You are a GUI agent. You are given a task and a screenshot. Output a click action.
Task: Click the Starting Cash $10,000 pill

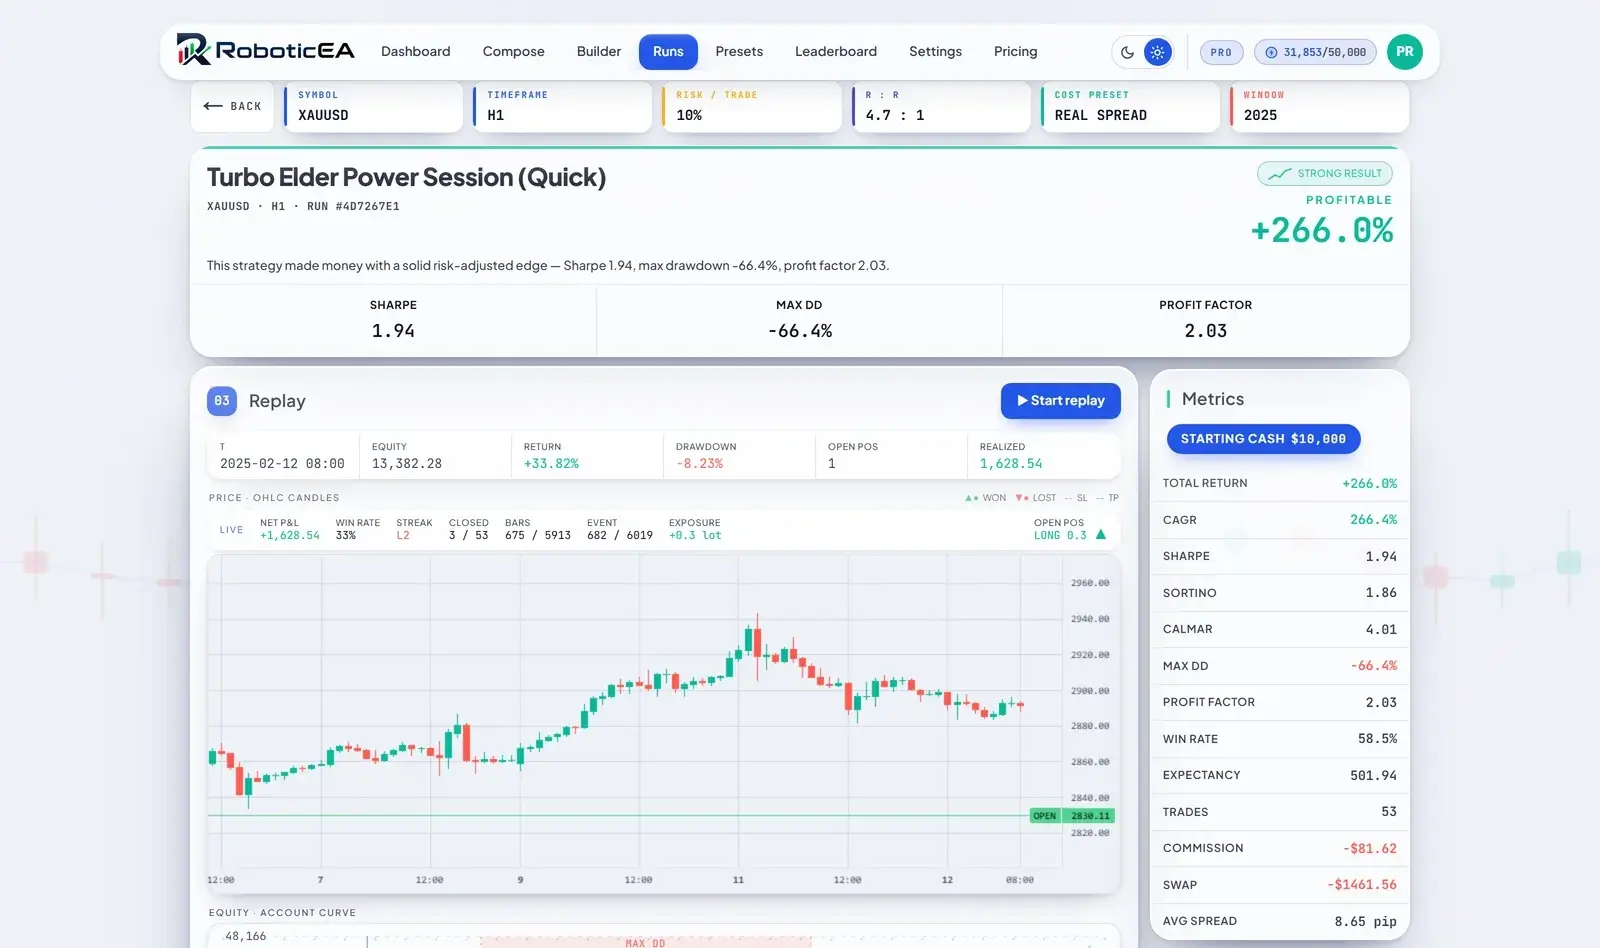[x=1263, y=439]
